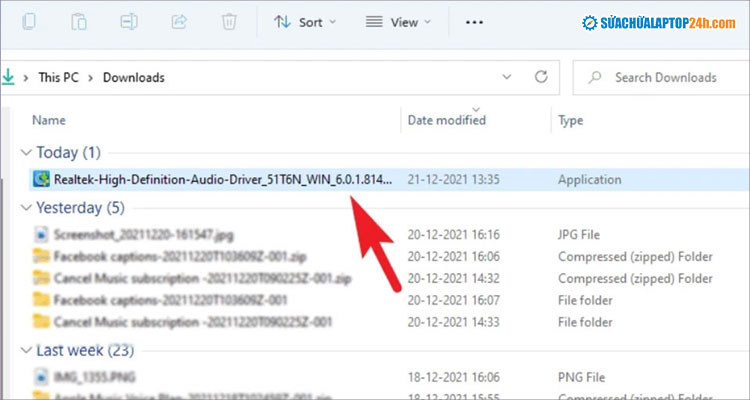The width and height of the screenshot is (750, 400).
Task: Click the Share icon in toolbar
Action: (x=180, y=21)
